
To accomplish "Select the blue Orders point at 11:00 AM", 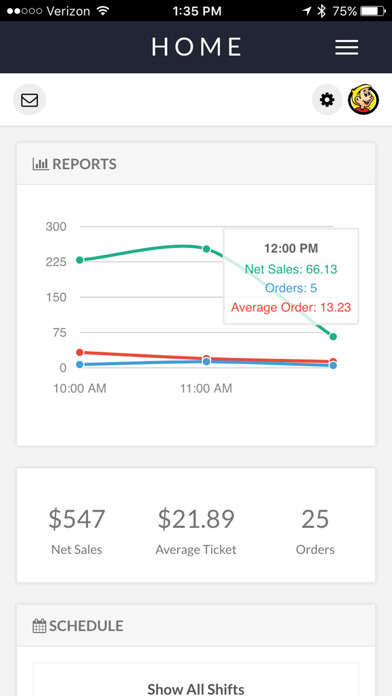I will tap(206, 362).
